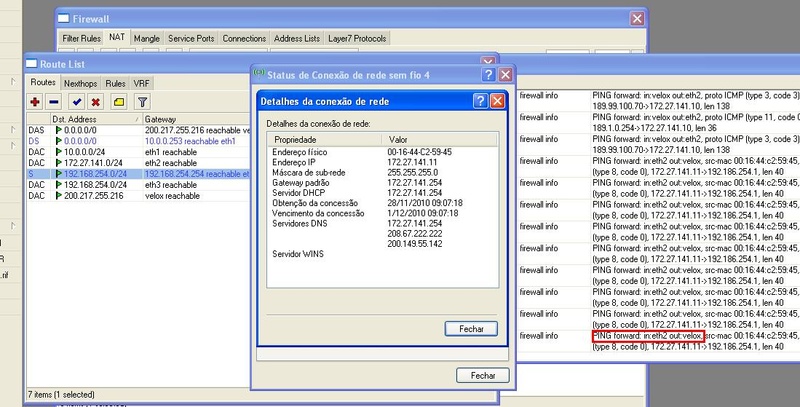Click subnet mask 255.255.255.0
The height and width of the screenshot is (407, 800).
click(412, 172)
